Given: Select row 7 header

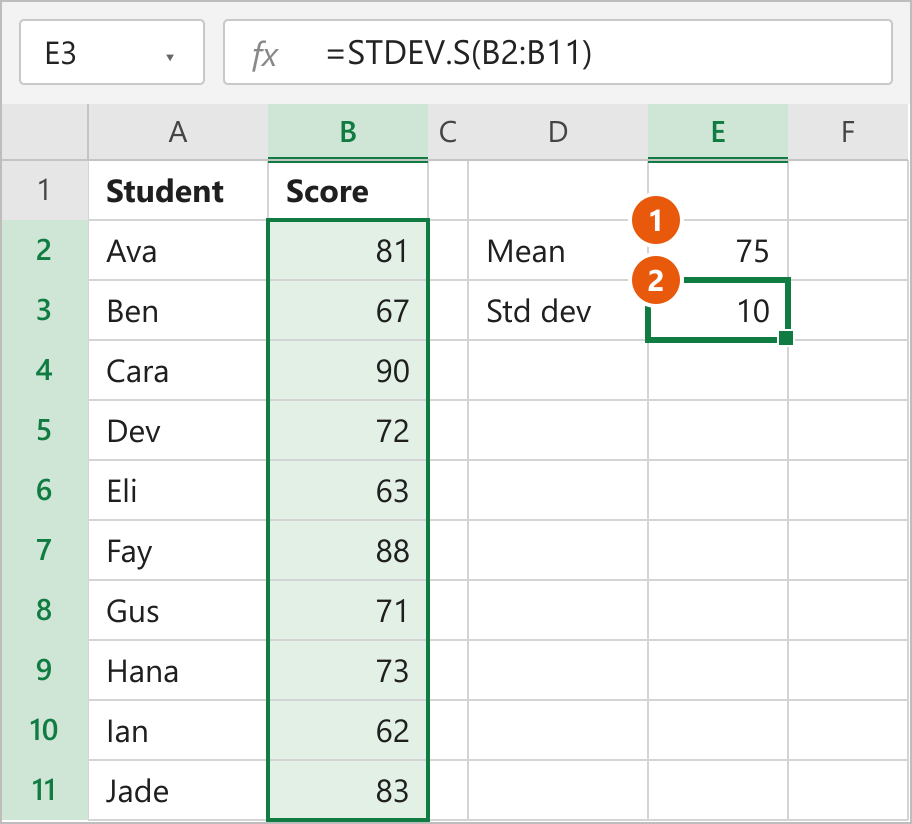Looking at the screenshot, I should [44, 550].
